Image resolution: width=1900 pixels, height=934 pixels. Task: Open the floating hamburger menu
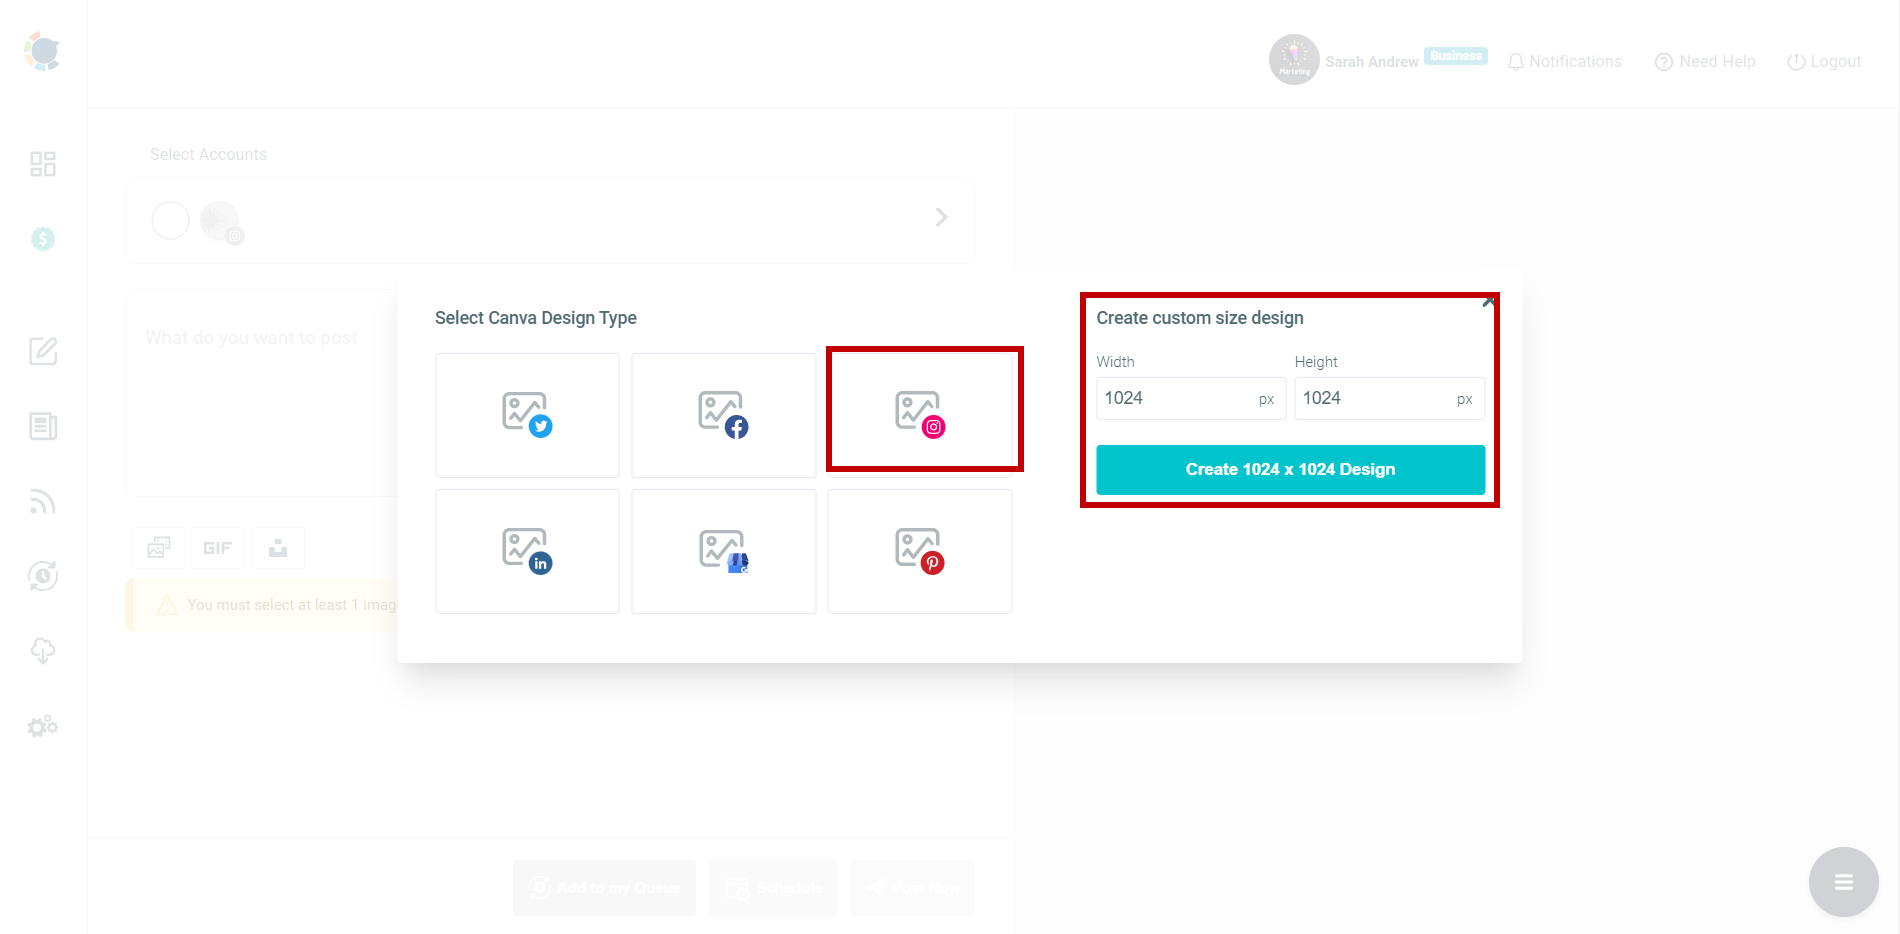1843,881
